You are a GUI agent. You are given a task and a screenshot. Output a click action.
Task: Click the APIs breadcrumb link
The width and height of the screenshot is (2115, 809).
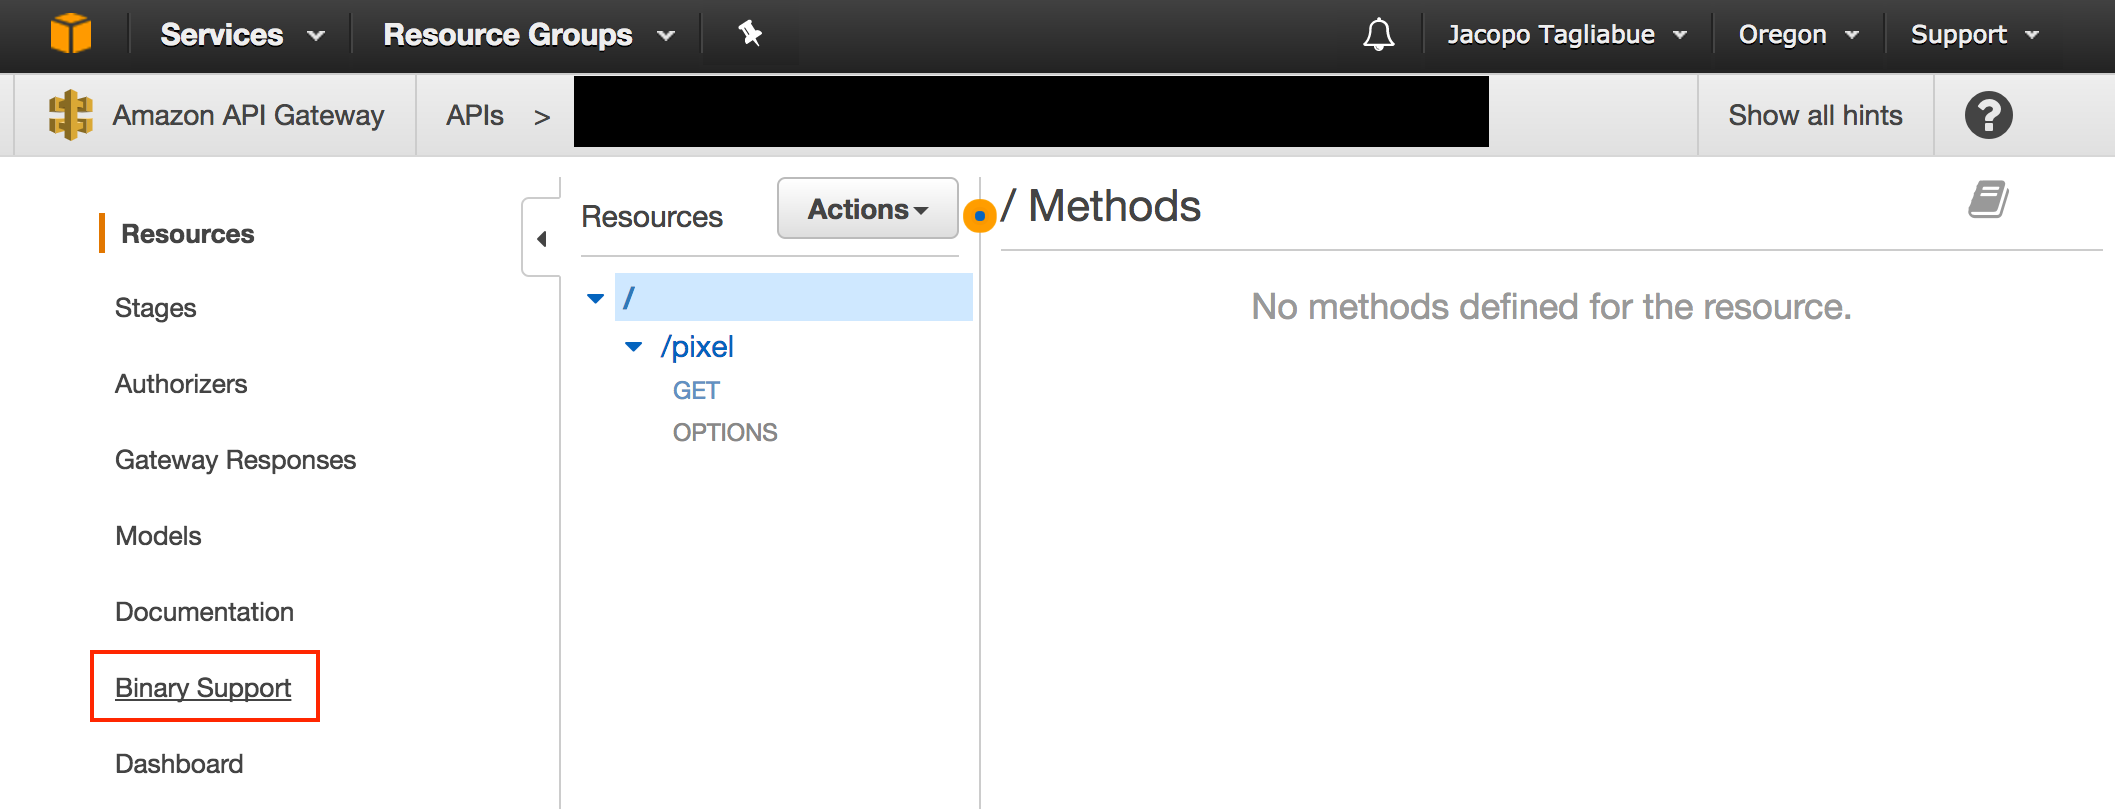coord(475,115)
